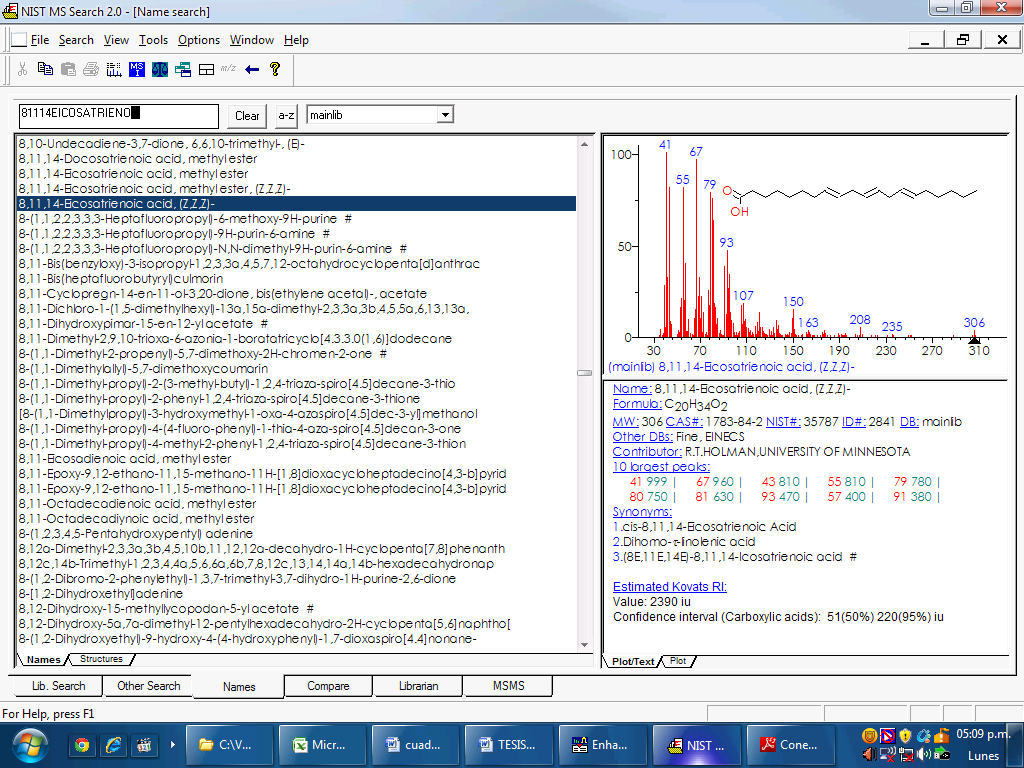
Task: Click the name search input field
Action: pos(118,116)
